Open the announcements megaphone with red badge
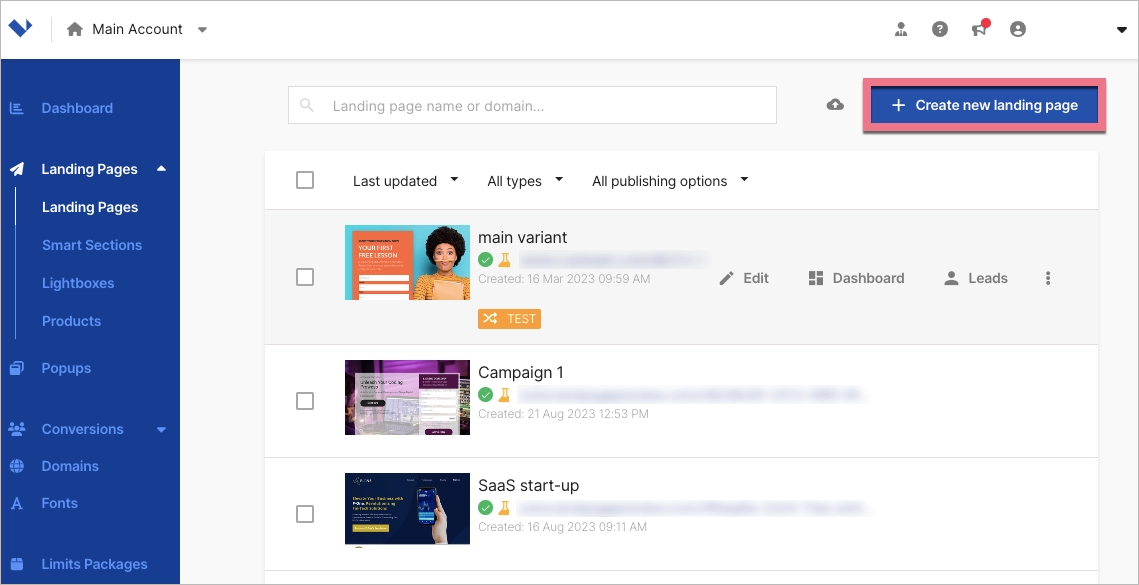Screen dimensions: 1139x585 point(979,29)
